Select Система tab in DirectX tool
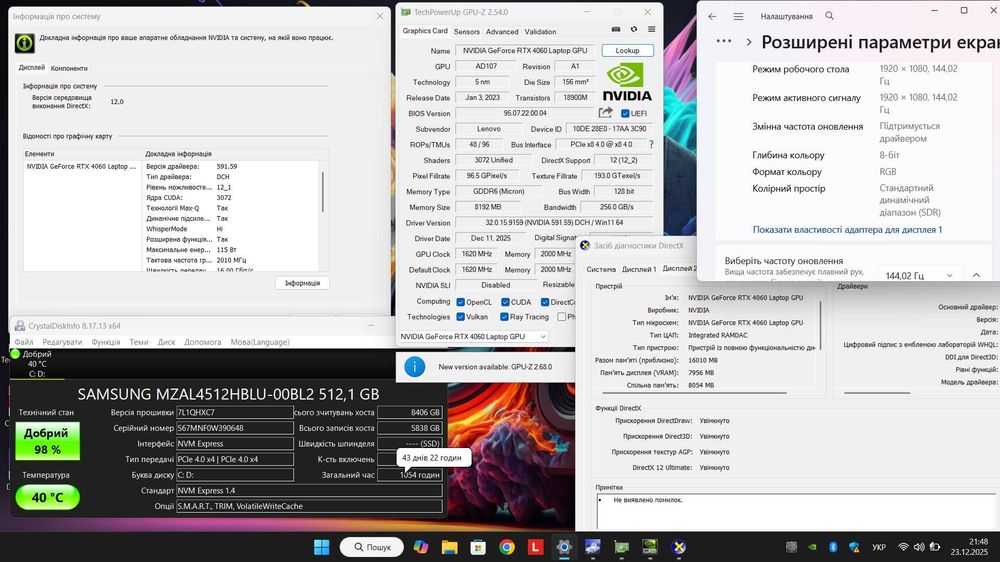 coord(601,269)
